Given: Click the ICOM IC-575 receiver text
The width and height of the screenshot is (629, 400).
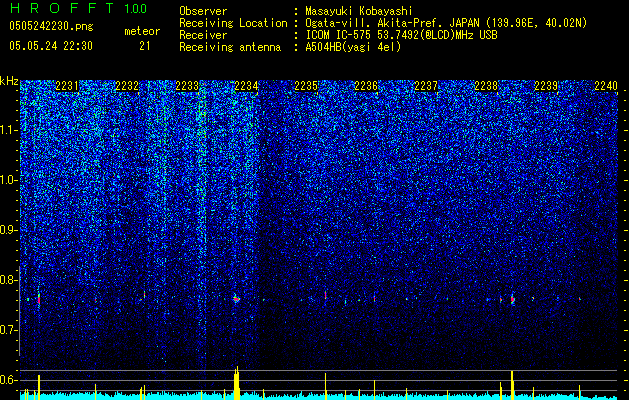Looking at the screenshot, I should (401, 35).
